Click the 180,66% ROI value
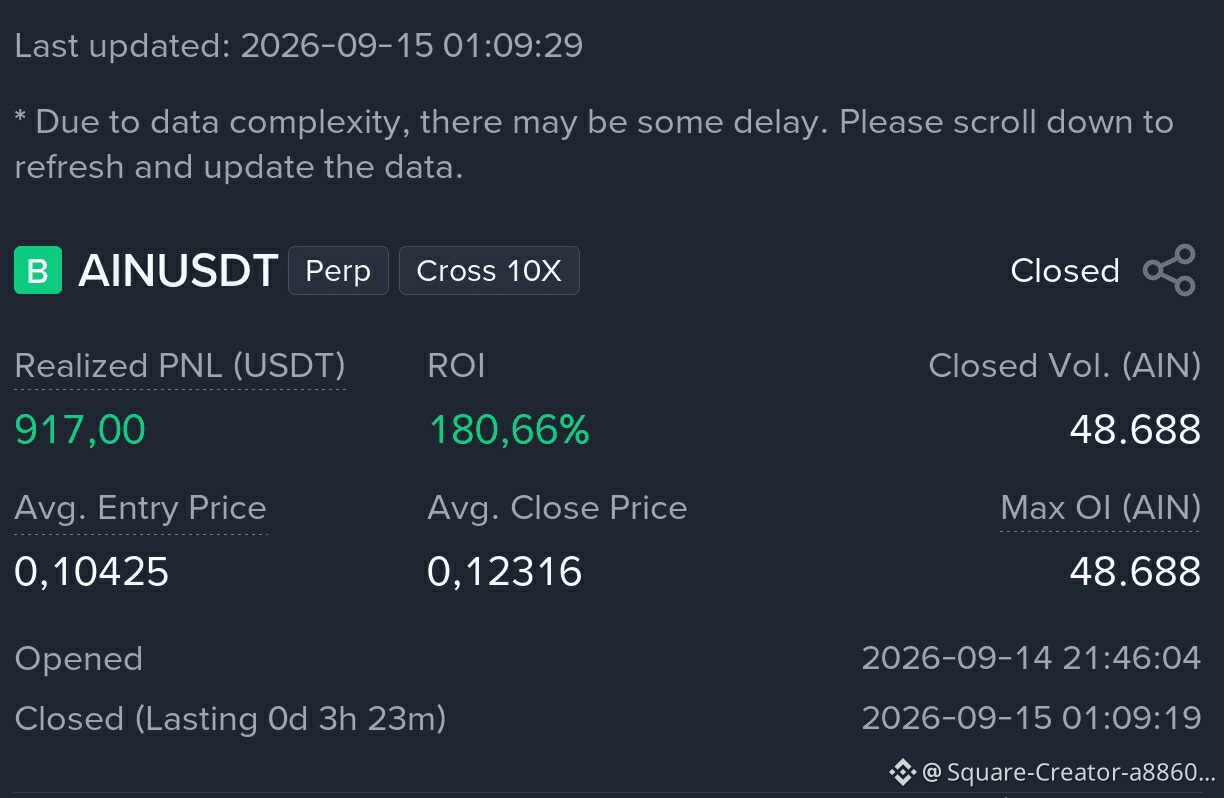 [509, 430]
